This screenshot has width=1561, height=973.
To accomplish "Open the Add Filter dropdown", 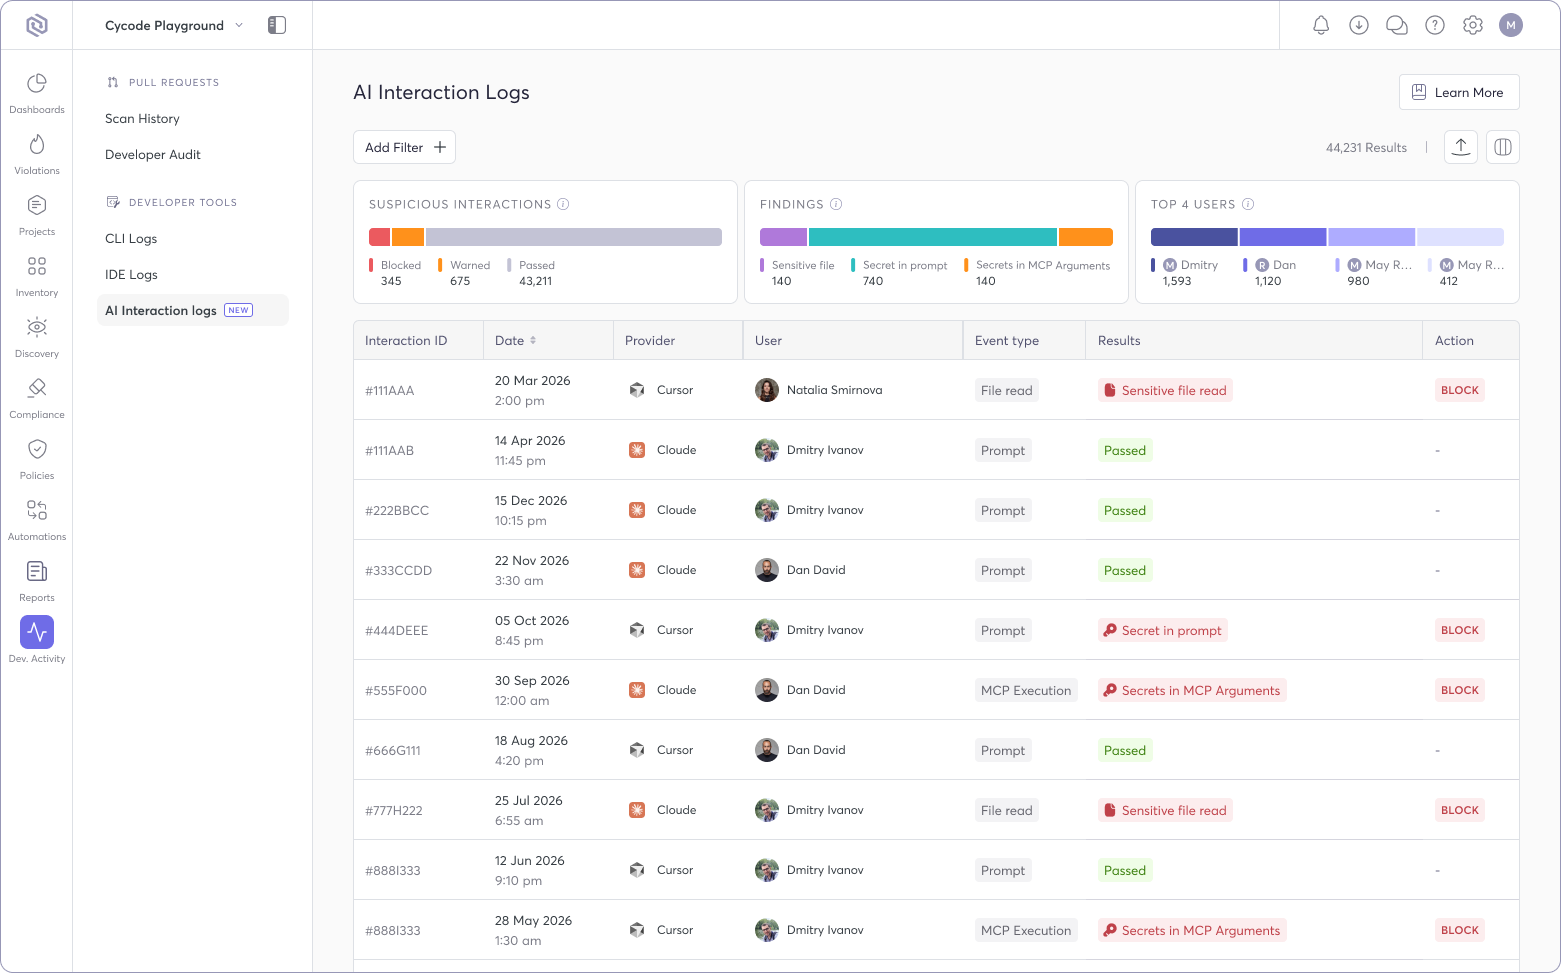I will [404, 147].
